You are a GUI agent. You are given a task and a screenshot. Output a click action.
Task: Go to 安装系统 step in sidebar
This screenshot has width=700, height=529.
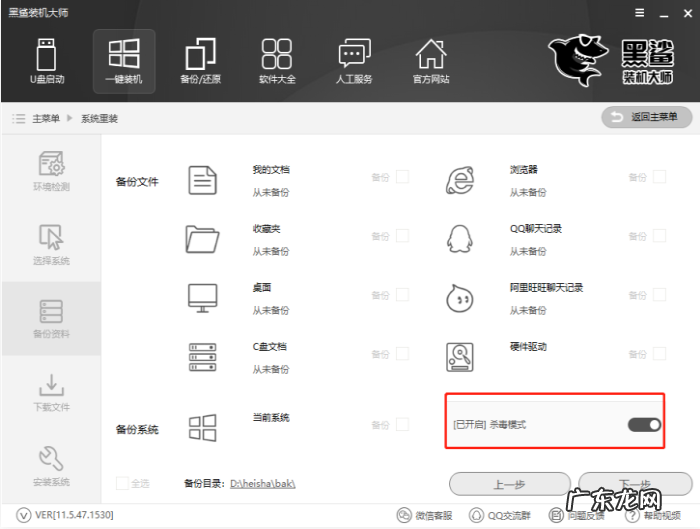point(51,466)
